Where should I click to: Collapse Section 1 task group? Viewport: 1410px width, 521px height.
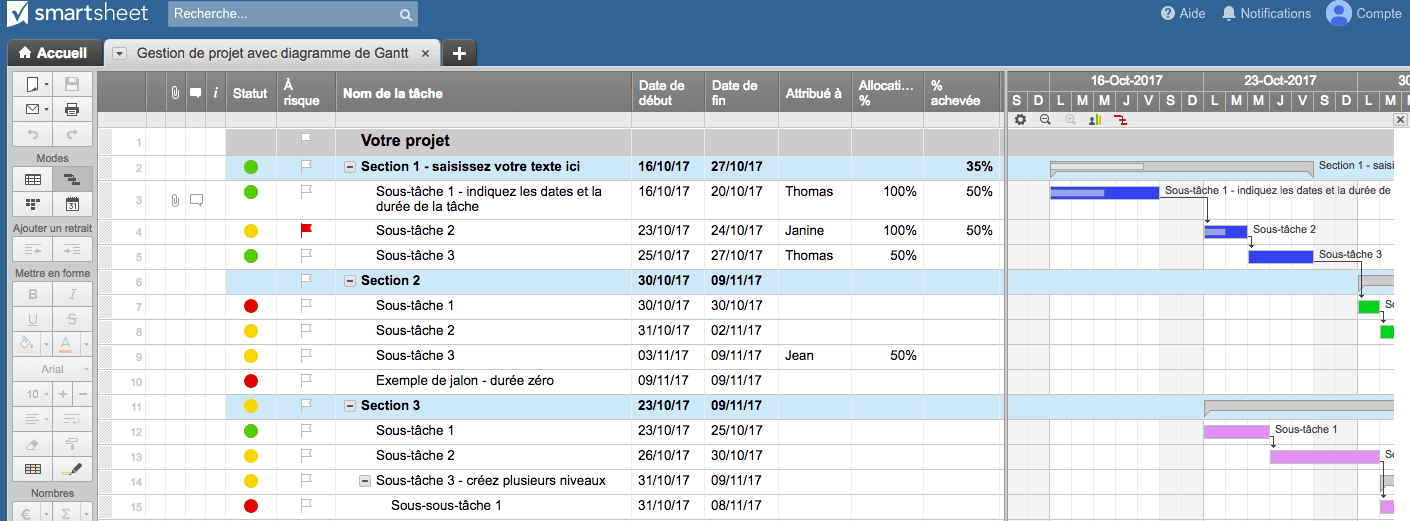[350, 167]
